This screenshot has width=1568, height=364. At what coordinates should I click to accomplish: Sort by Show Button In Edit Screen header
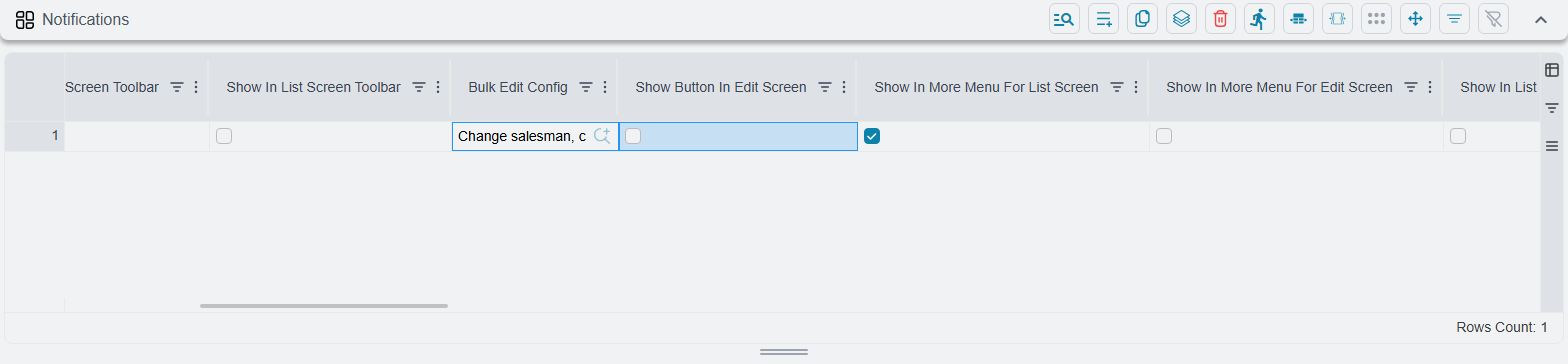(721, 88)
